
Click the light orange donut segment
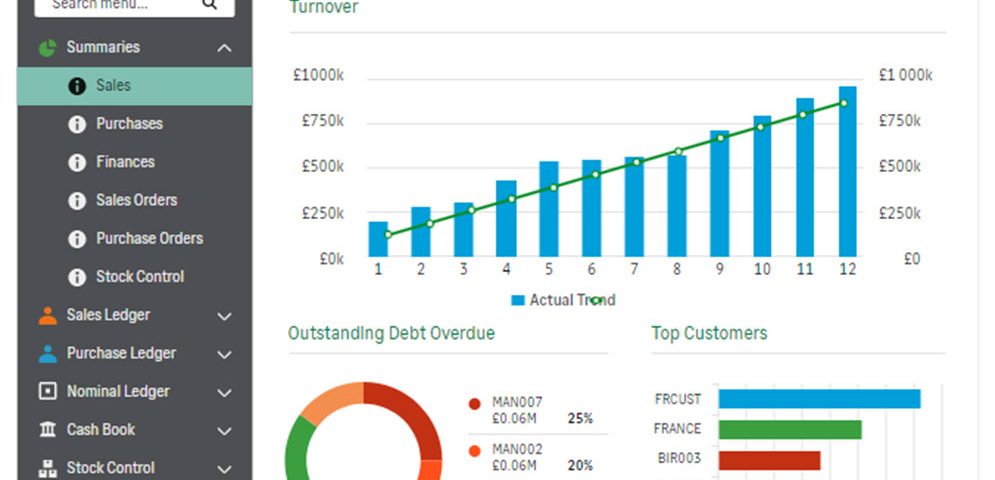(x=331, y=398)
